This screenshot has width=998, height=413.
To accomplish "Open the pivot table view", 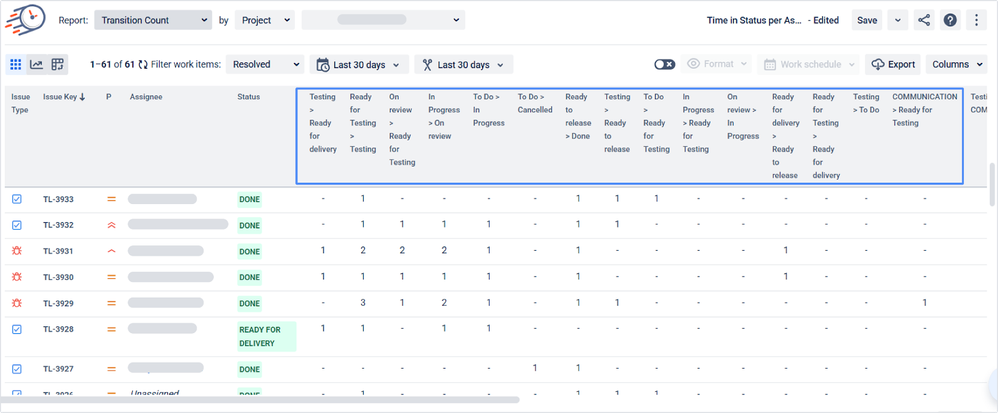I will 58,65.
